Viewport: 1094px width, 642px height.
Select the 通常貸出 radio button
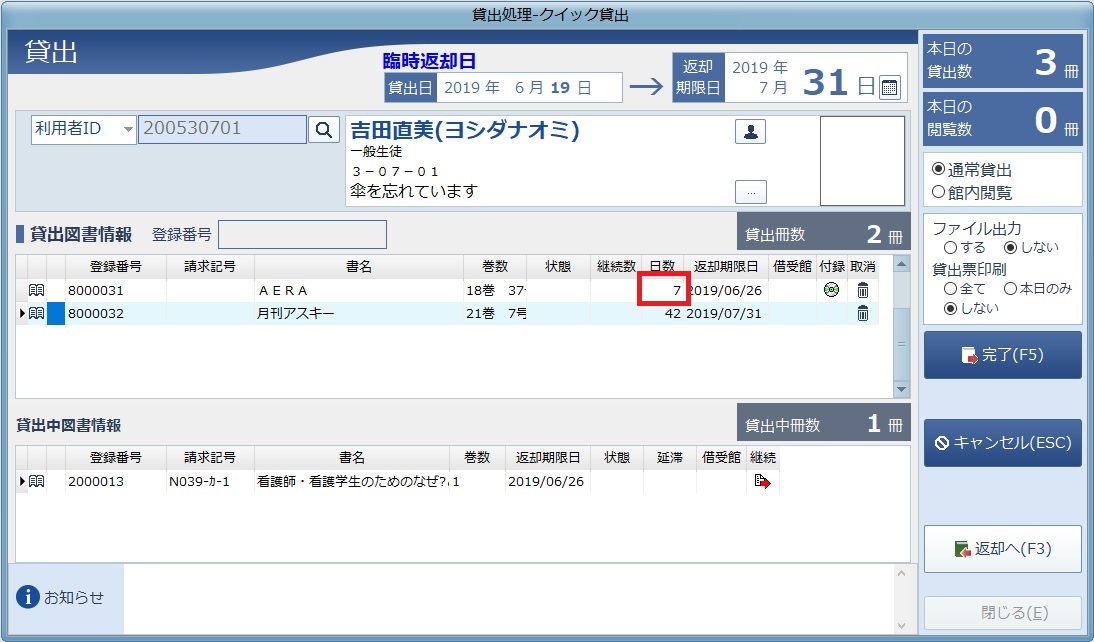coord(938,169)
